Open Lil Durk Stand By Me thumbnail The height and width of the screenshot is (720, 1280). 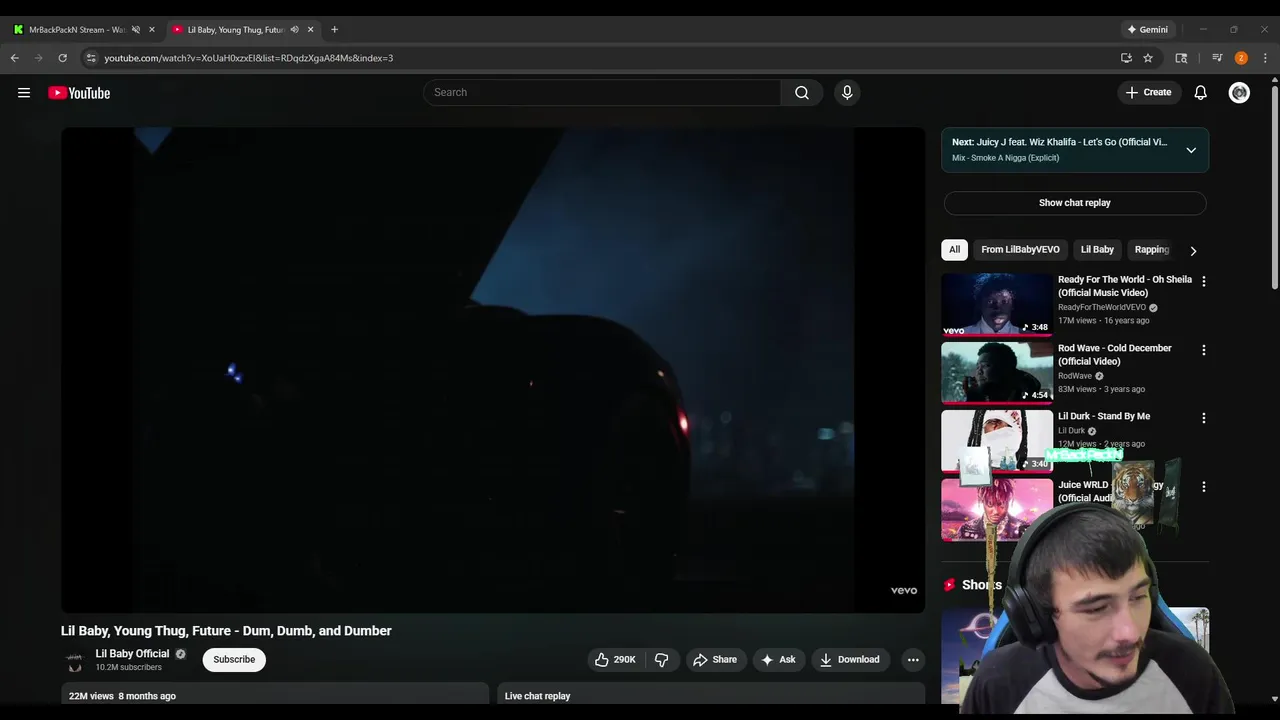coord(997,440)
